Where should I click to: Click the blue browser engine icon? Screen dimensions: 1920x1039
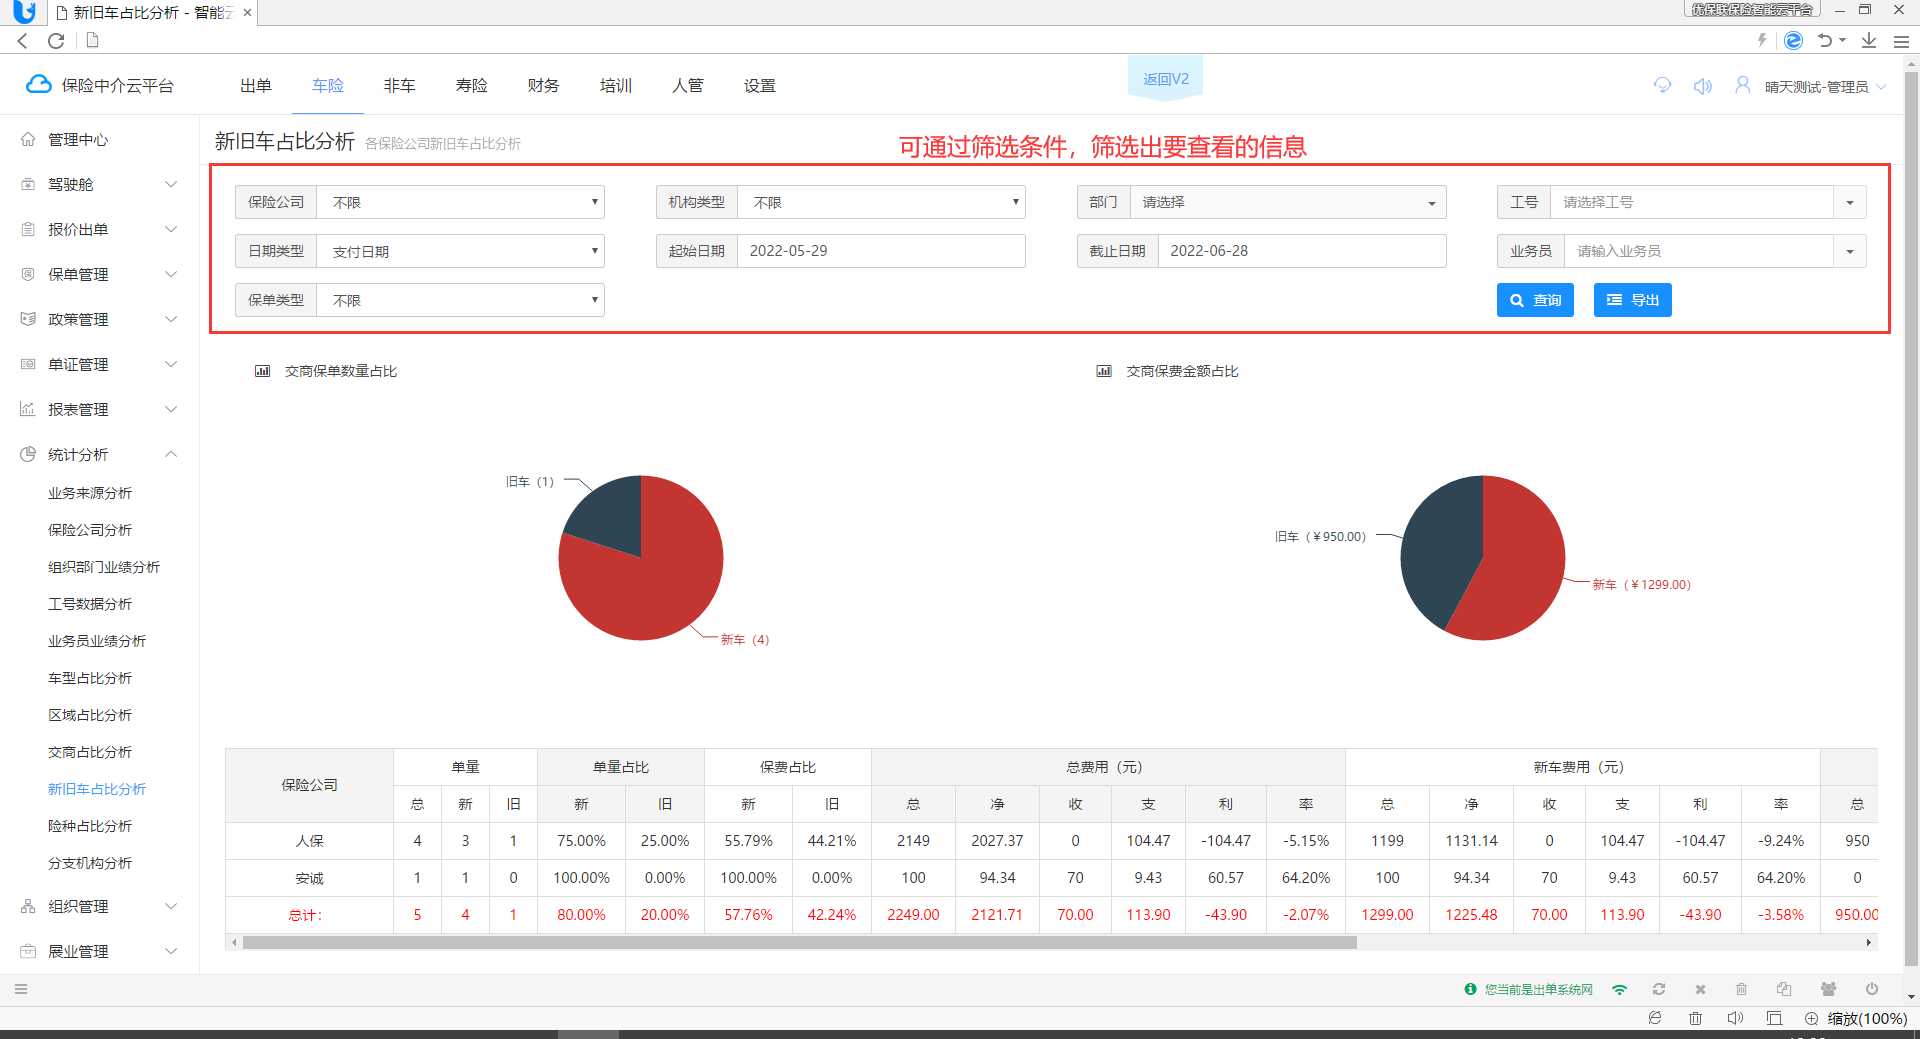(1793, 41)
